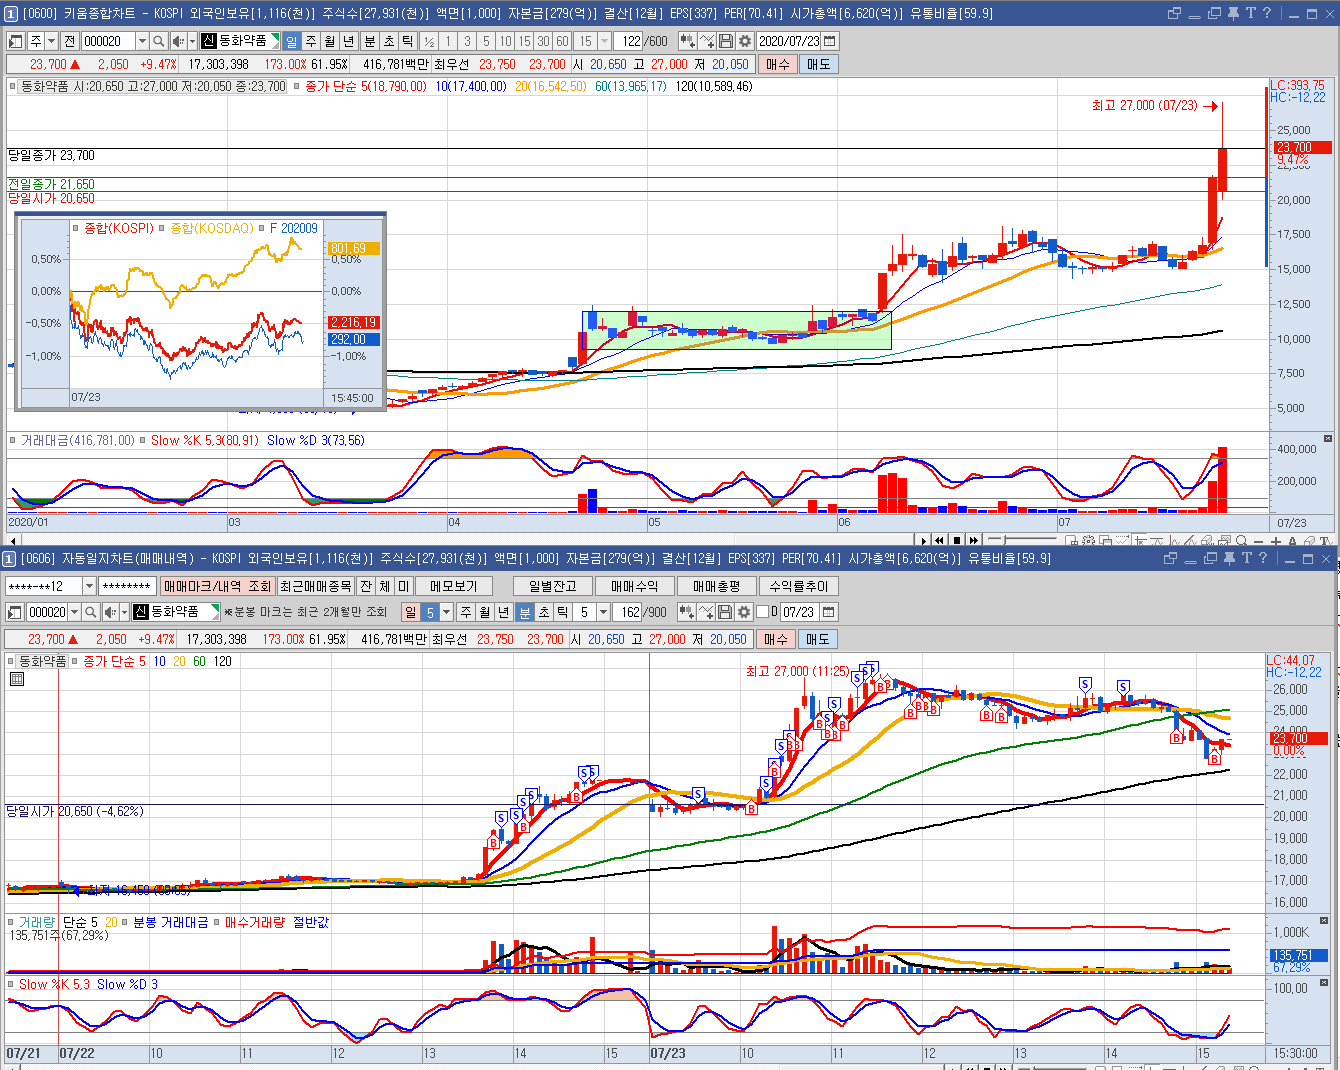This screenshot has width=1340, height=1070.
Task: Open chart settings gear in 키움종합차트 toolbar
Action: [x=745, y=41]
